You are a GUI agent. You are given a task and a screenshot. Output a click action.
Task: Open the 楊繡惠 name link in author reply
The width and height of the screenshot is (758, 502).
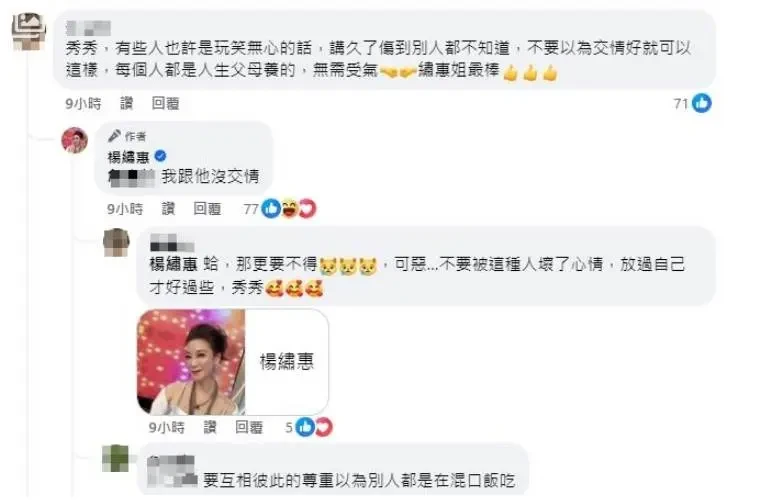click(129, 157)
